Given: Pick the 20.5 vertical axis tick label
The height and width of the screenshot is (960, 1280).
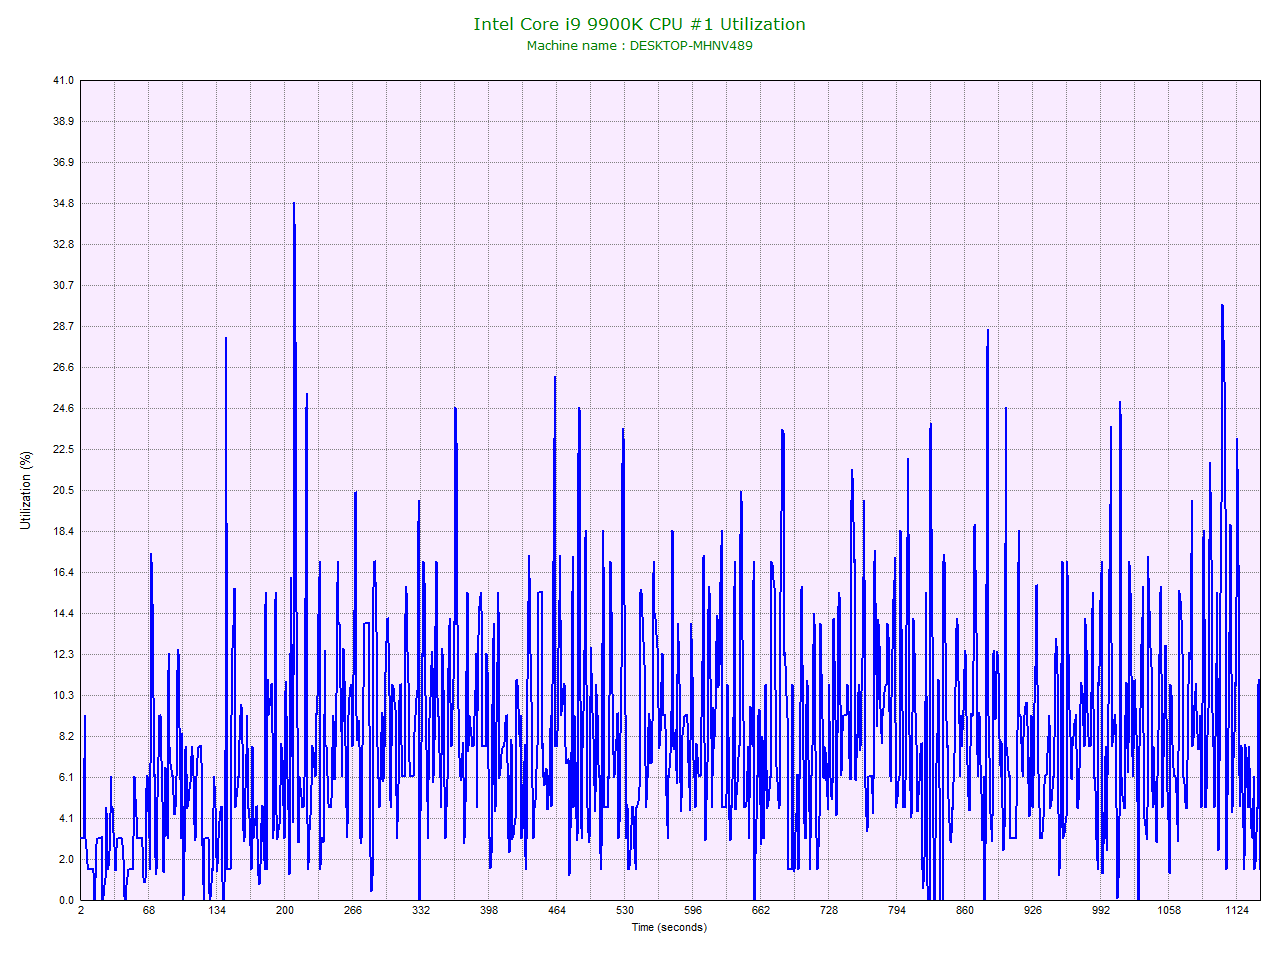Looking at the screenshot, I should point(64,490).
